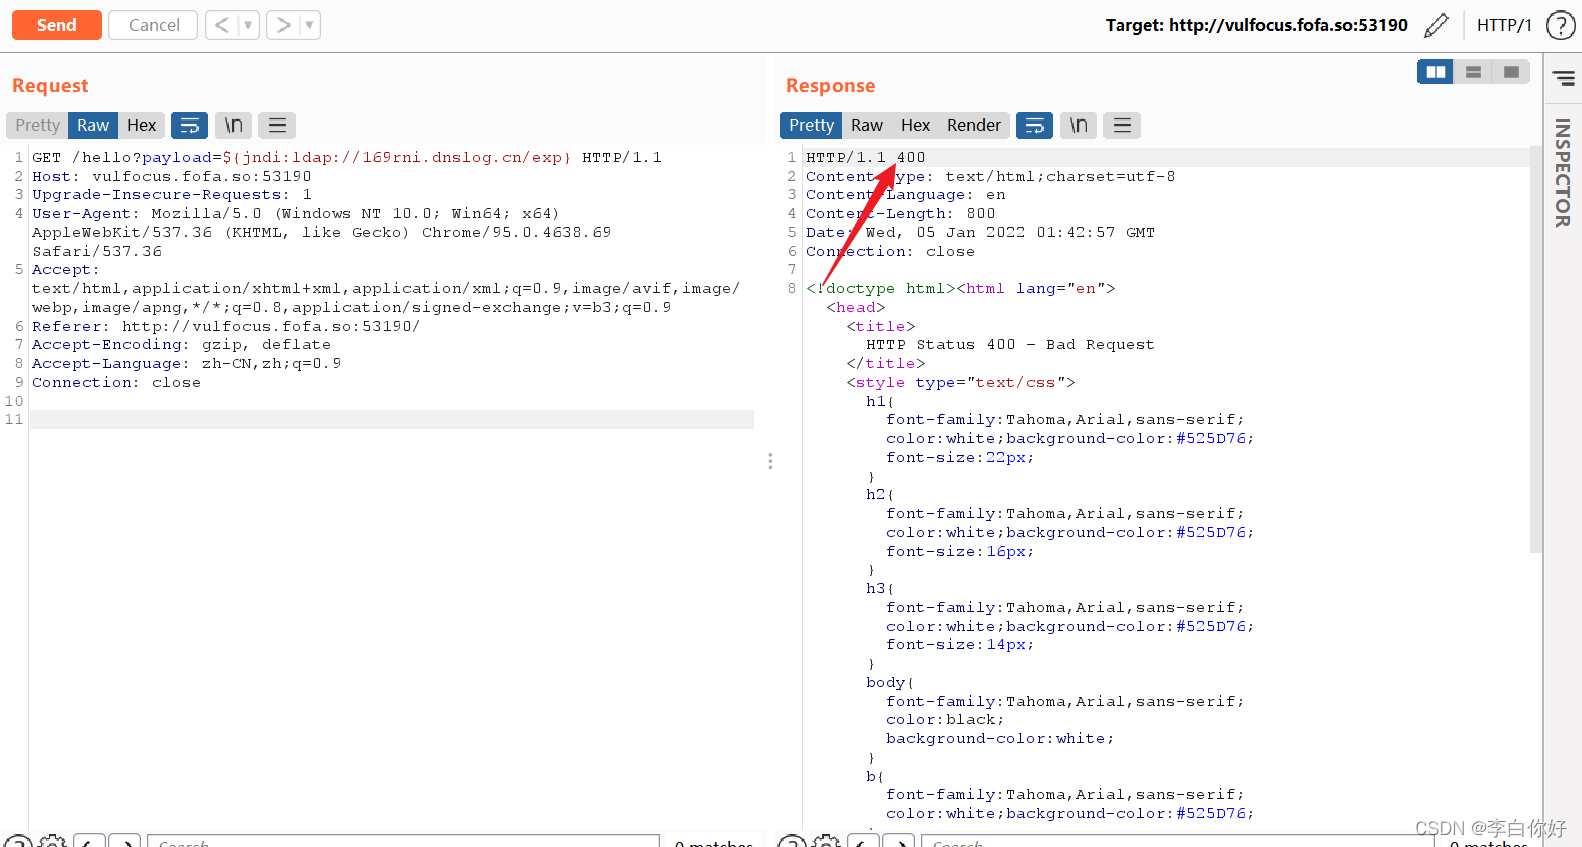
Task: Toggle the HTTP/1 protocol setting
Action: pos(1504,25)
